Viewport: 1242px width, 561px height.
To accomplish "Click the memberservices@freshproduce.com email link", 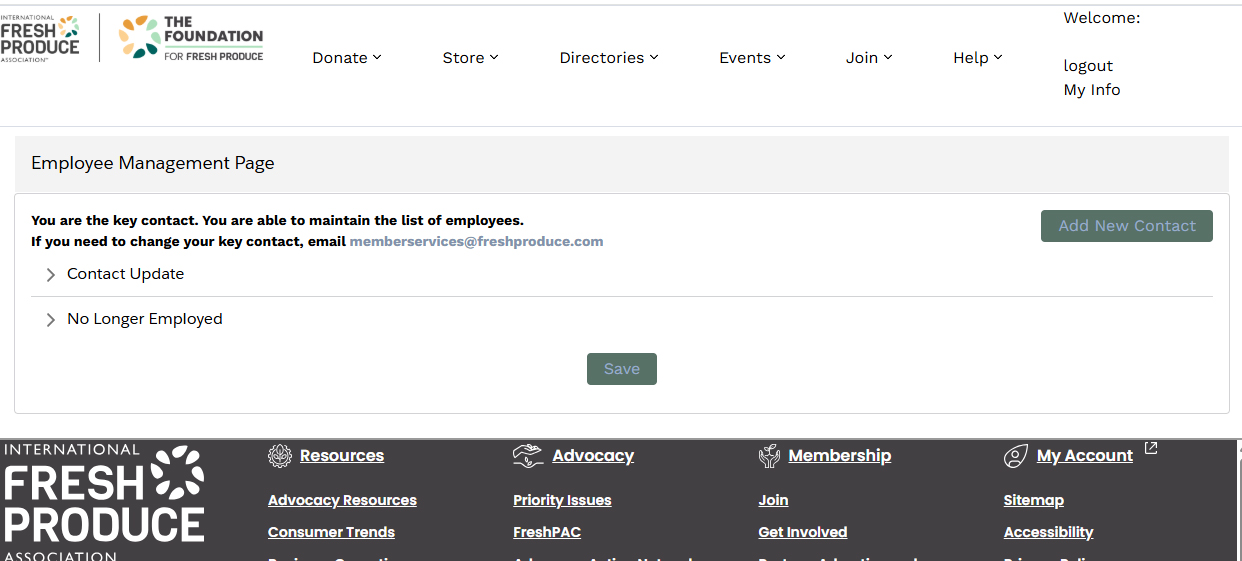I will coord(476,242).
